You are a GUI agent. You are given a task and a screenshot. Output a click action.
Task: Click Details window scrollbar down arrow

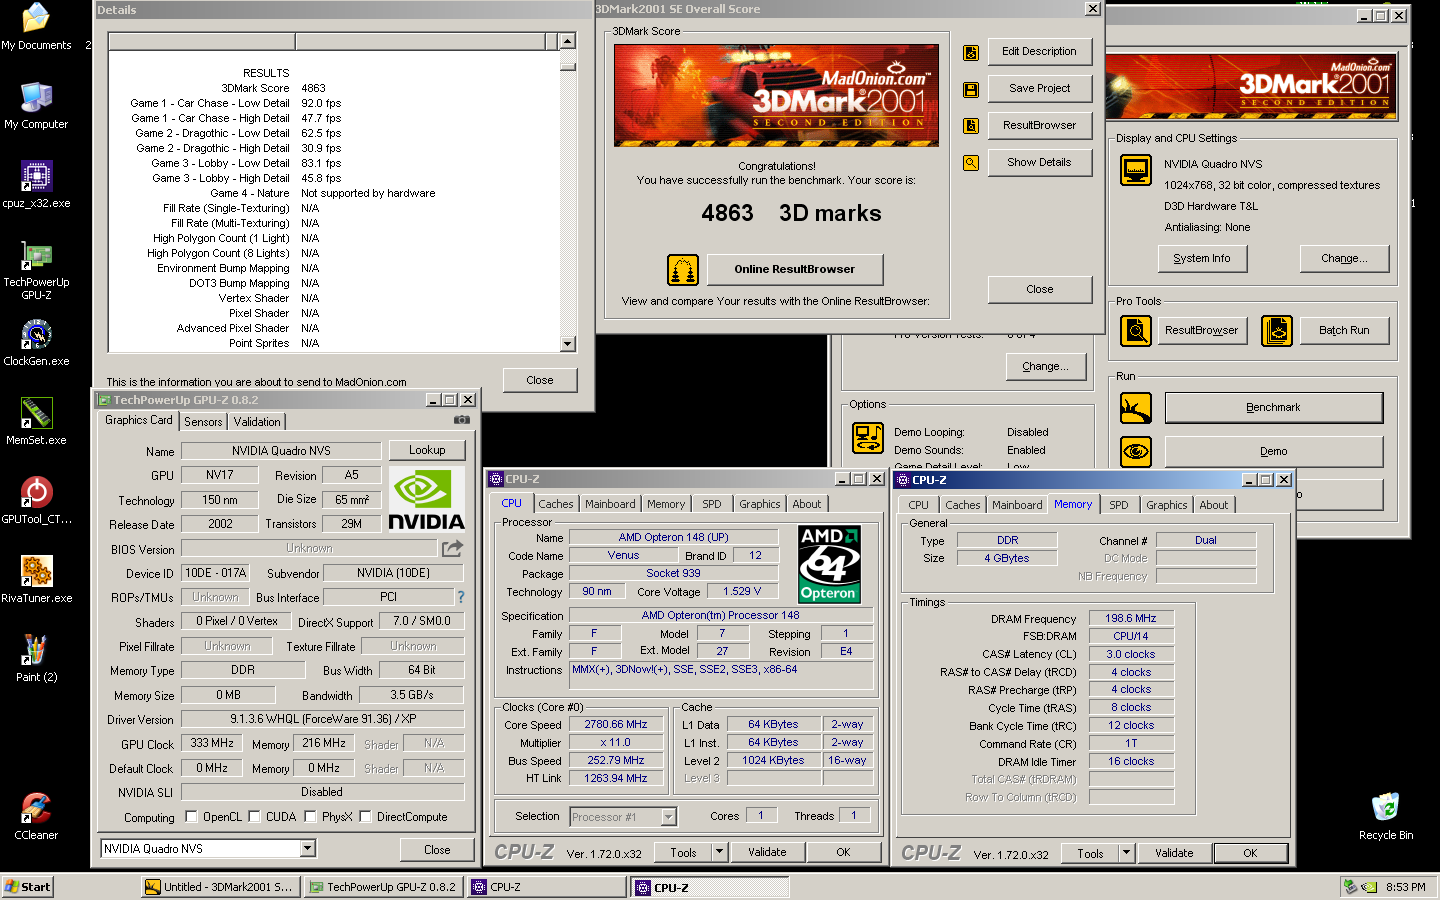567,344
